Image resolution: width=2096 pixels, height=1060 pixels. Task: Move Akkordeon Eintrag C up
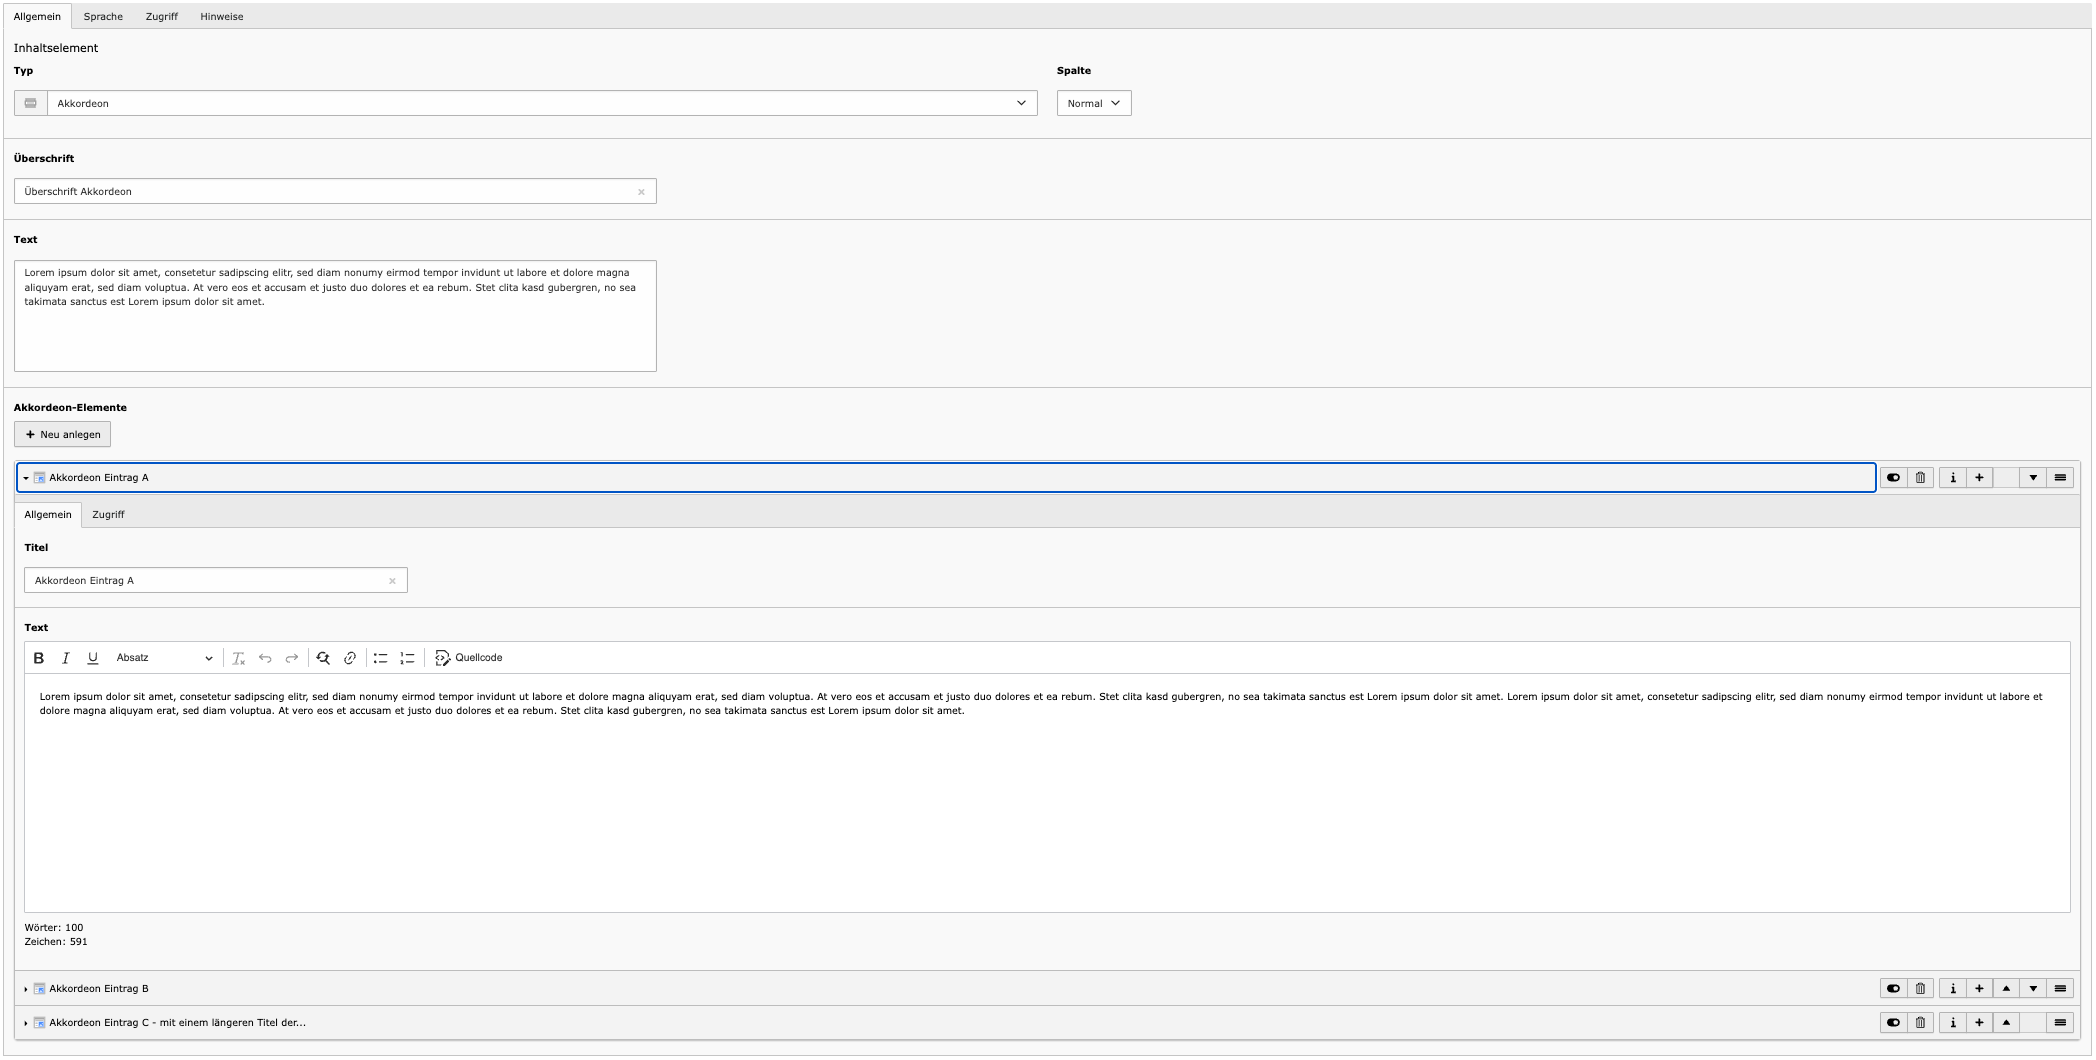[x=2006, y=1023]
